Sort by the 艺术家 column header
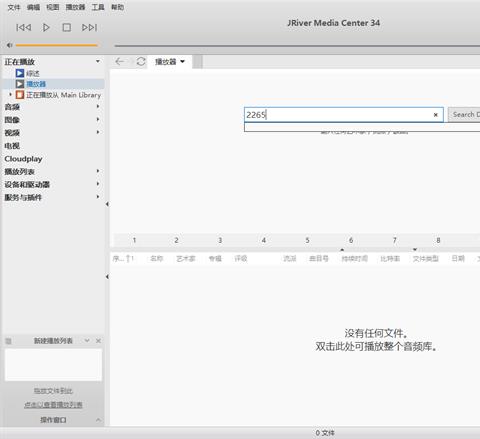This screenshot has height=439, width=480. click(x=186, y=259)
